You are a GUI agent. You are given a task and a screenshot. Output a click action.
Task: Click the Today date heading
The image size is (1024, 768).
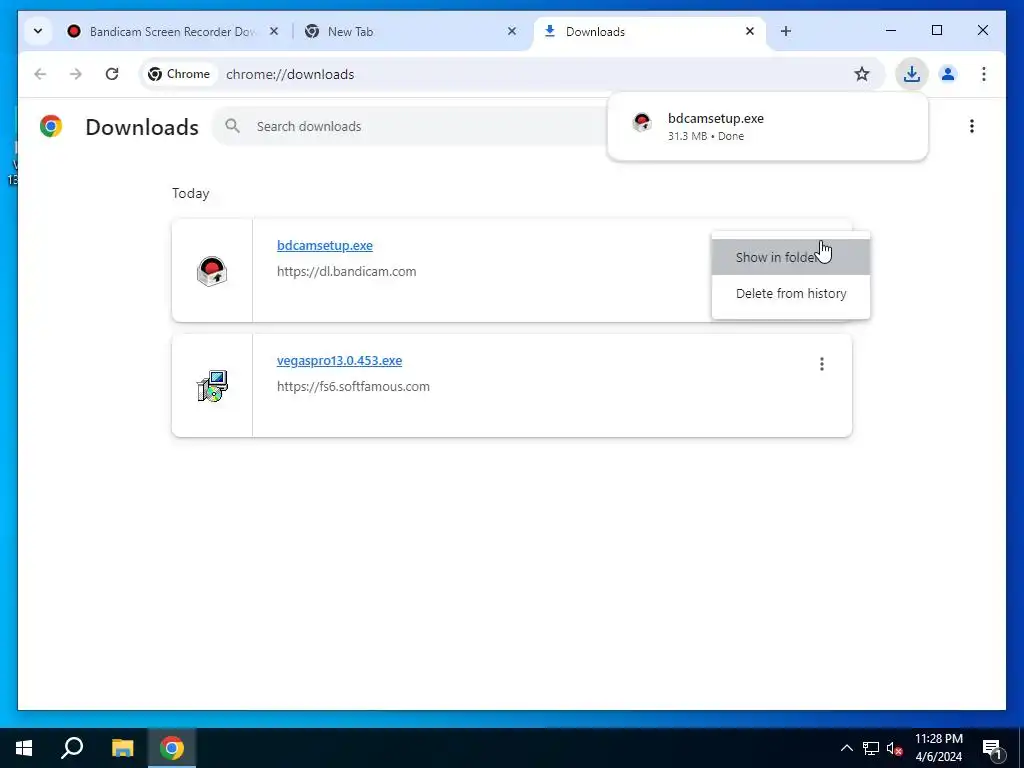click(191, 193)
